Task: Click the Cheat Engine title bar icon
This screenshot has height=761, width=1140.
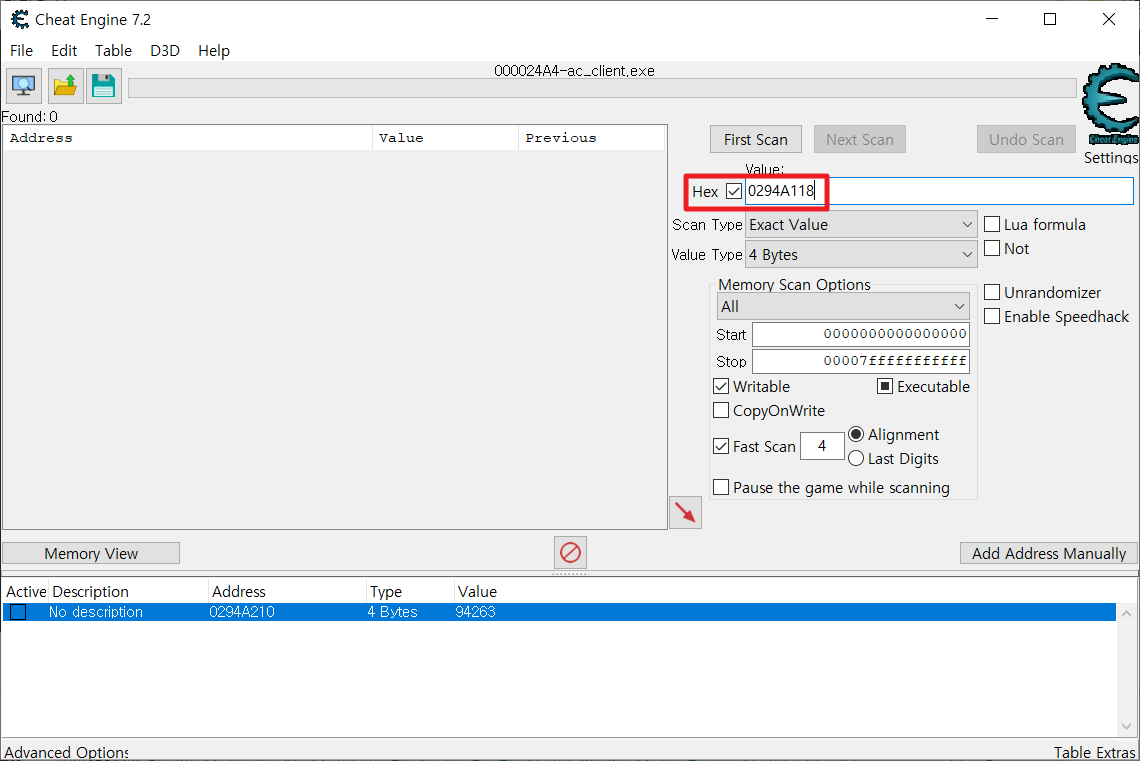Action: click(x=20, y=20)
